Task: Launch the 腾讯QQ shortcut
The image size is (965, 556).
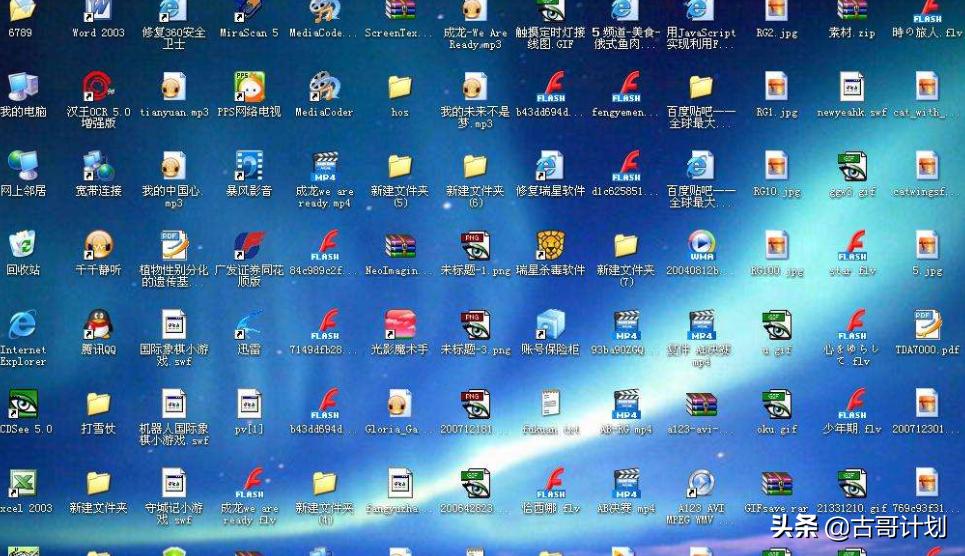Action: 98,324
